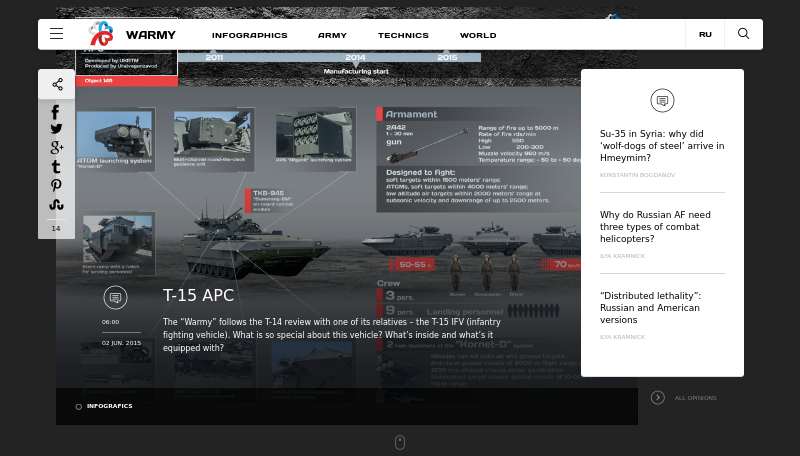The height and width of the screenshot is (456, 800).
Task: Share on Pinterest
Action: click(56, 185)
